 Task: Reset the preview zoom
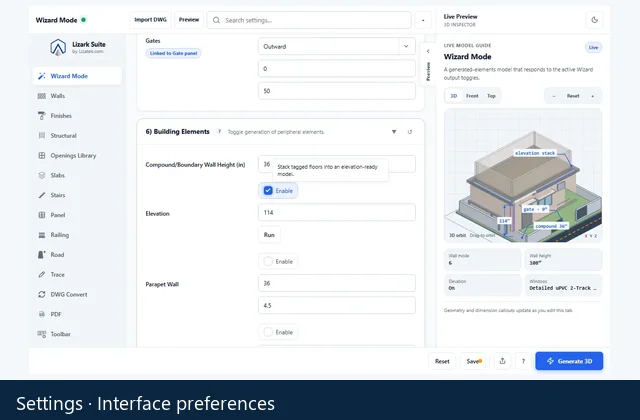tap(573, 96)
